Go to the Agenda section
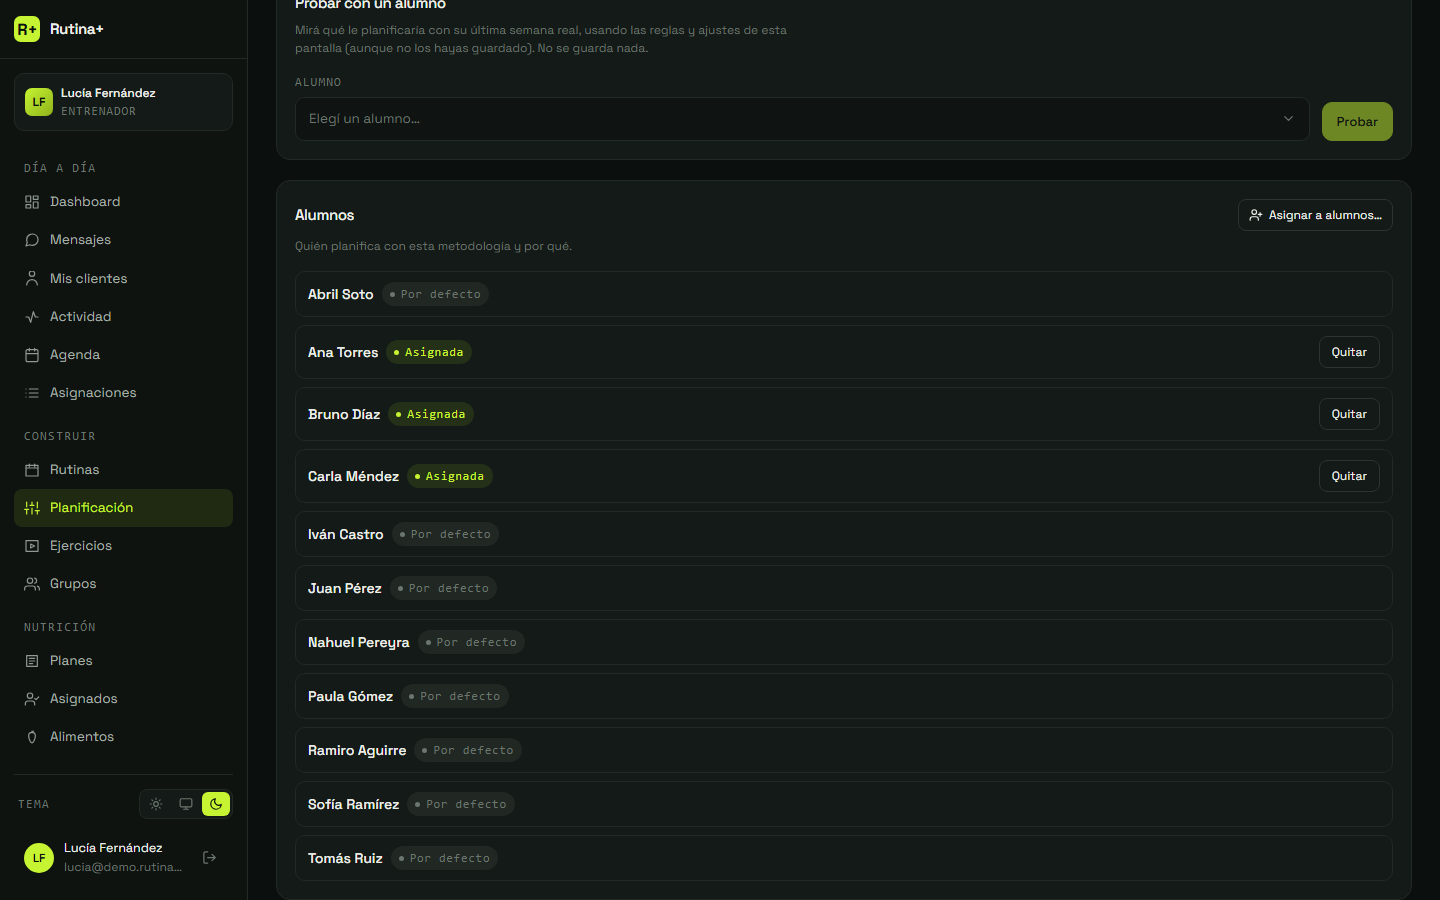This screenshot has width=1440, height=900. (123, 355)
